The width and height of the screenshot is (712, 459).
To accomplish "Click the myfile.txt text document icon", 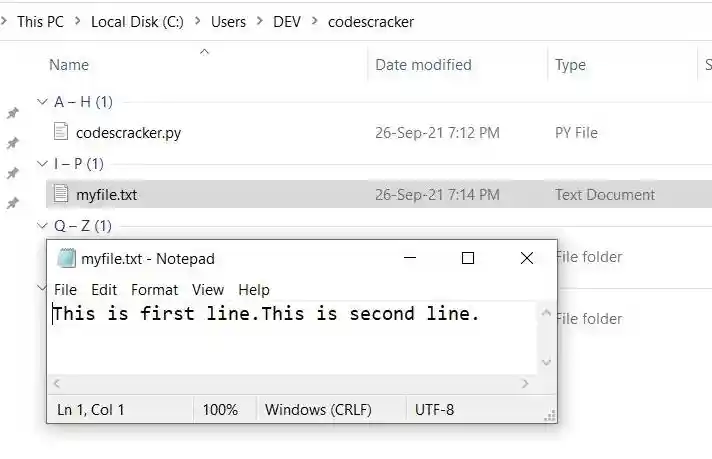I will coord(62,194).
